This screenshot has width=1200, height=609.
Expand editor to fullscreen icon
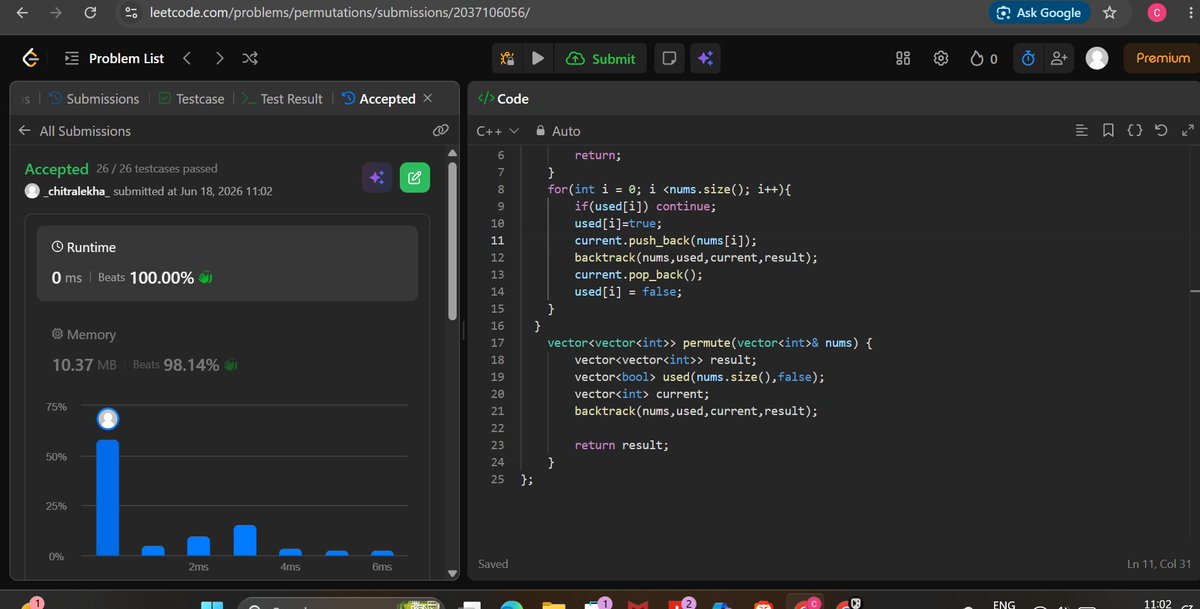[1187, 131]
